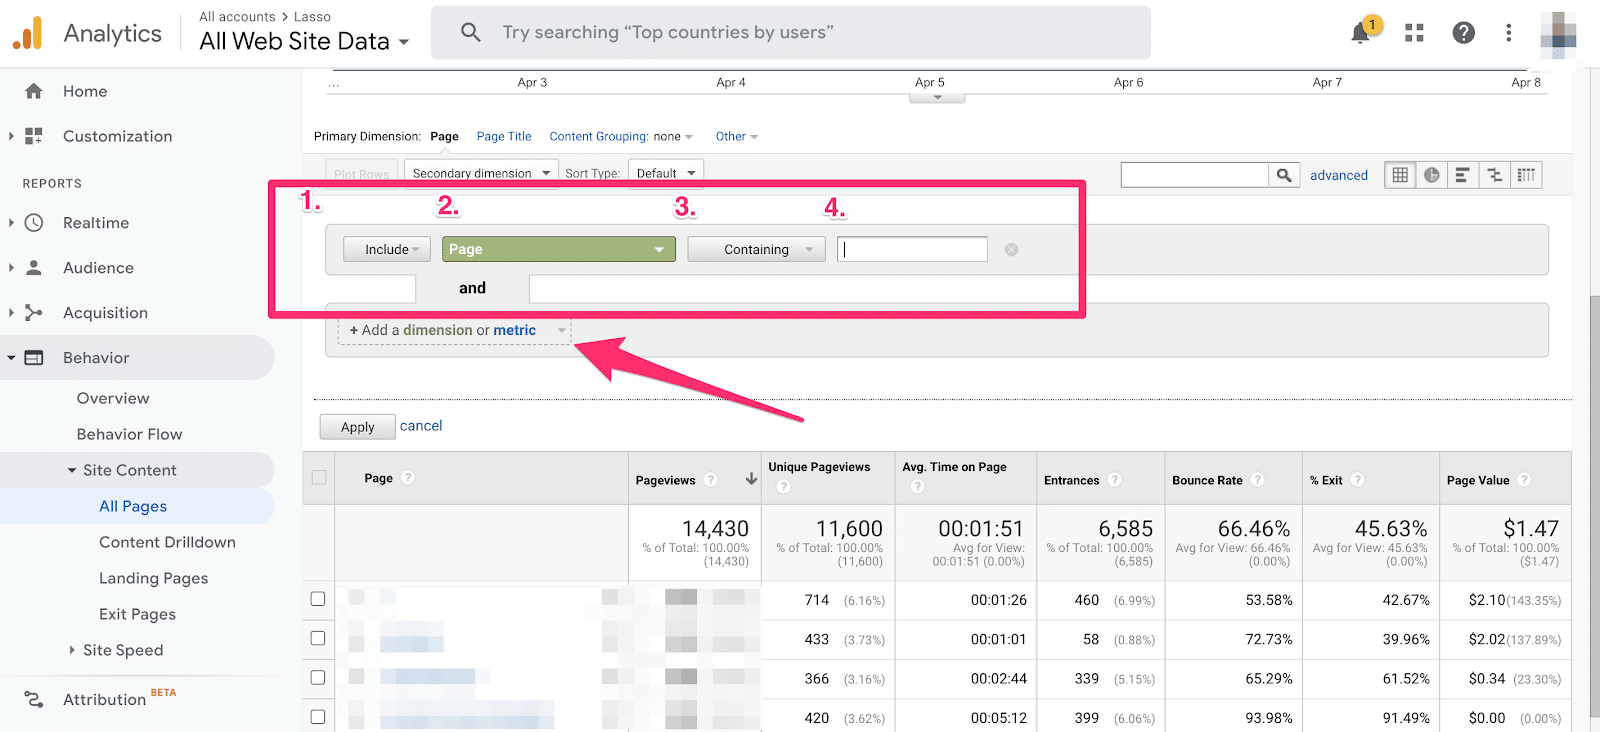The width and height of the screenshot is (1600, 732).
Task: Click the Behavior panel icon
Action: pyautogui.click(x=34, y=358)
